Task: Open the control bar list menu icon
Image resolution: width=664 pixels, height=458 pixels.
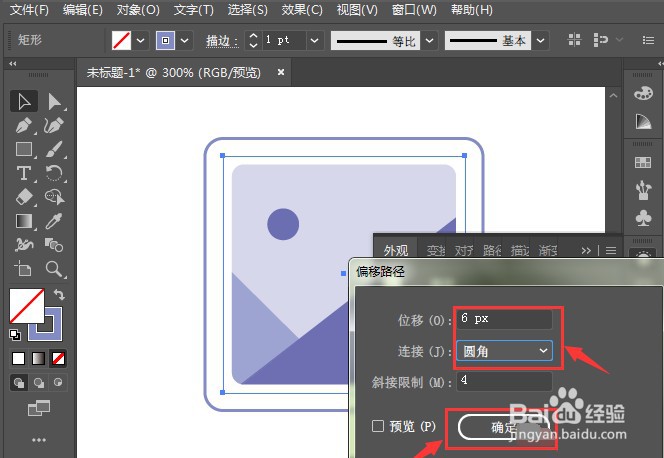Action: [x=648, y=40]
